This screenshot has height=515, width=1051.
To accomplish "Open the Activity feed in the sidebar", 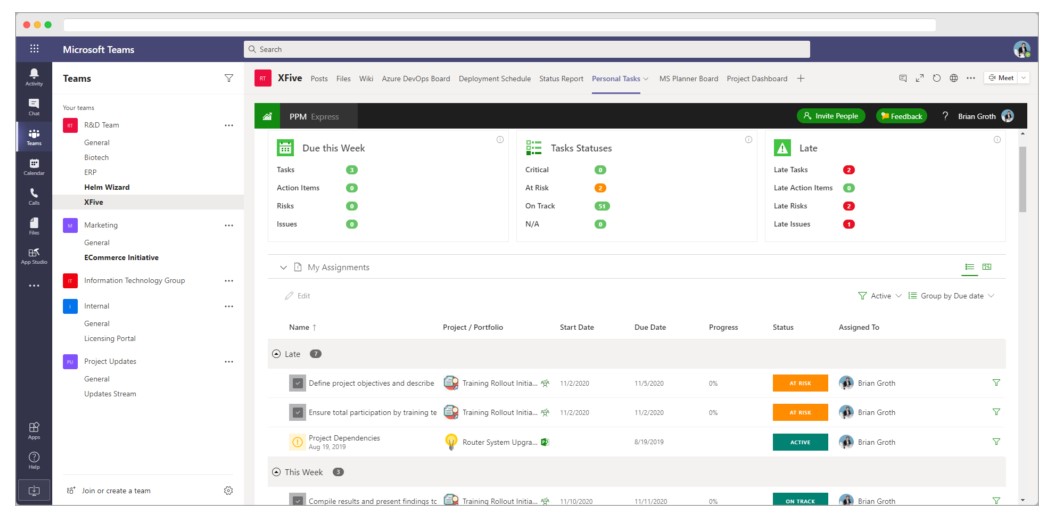I will tap(34, 77).
